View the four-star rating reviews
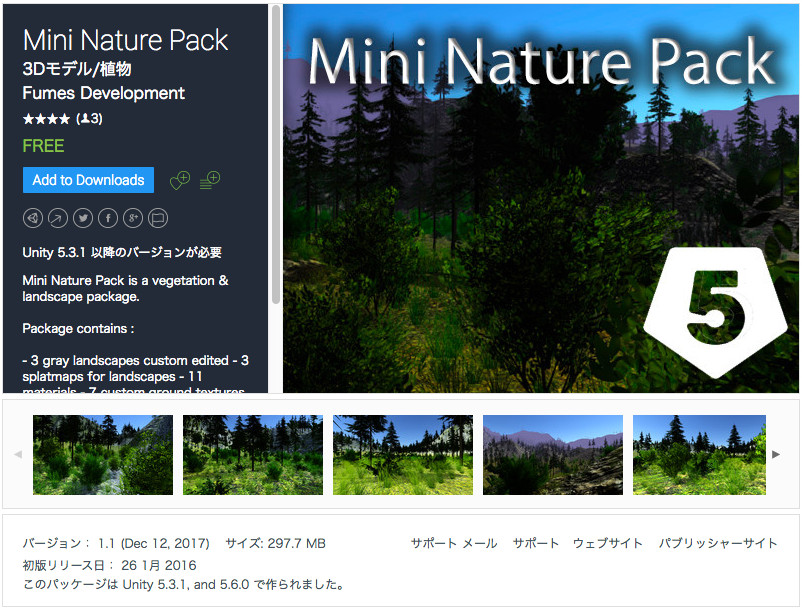802x610 pixels. 62,119
